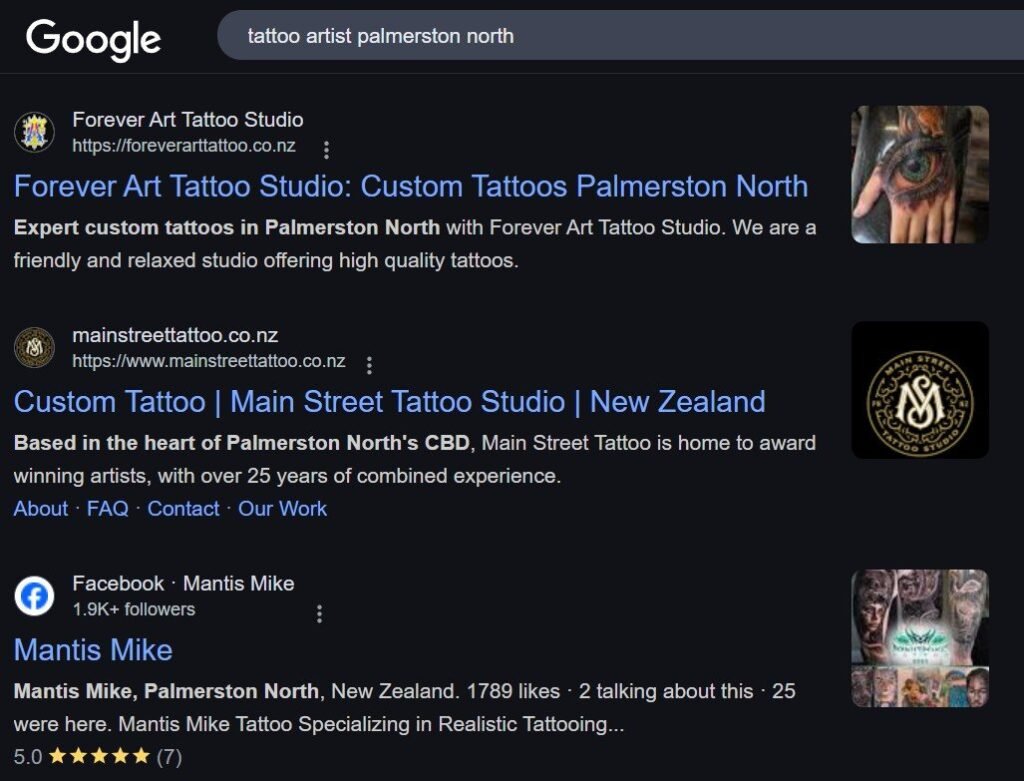Screen dimensions: 1024x781
Task: Click the Forever Art Tattoo Studio favicon
Action: click(x=34, y=132)
